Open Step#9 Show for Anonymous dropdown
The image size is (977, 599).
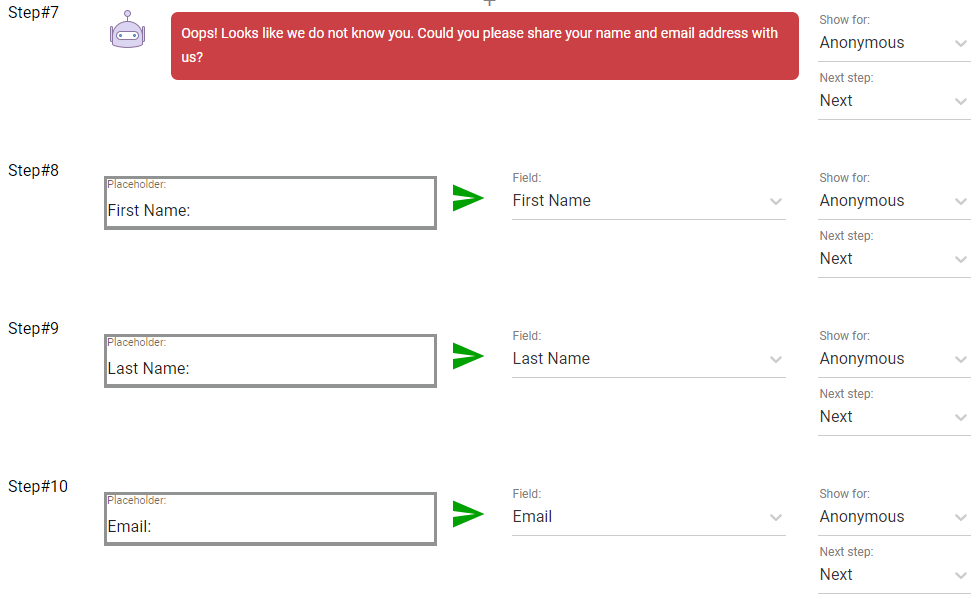pyautogui.click(x=894, y=359)
